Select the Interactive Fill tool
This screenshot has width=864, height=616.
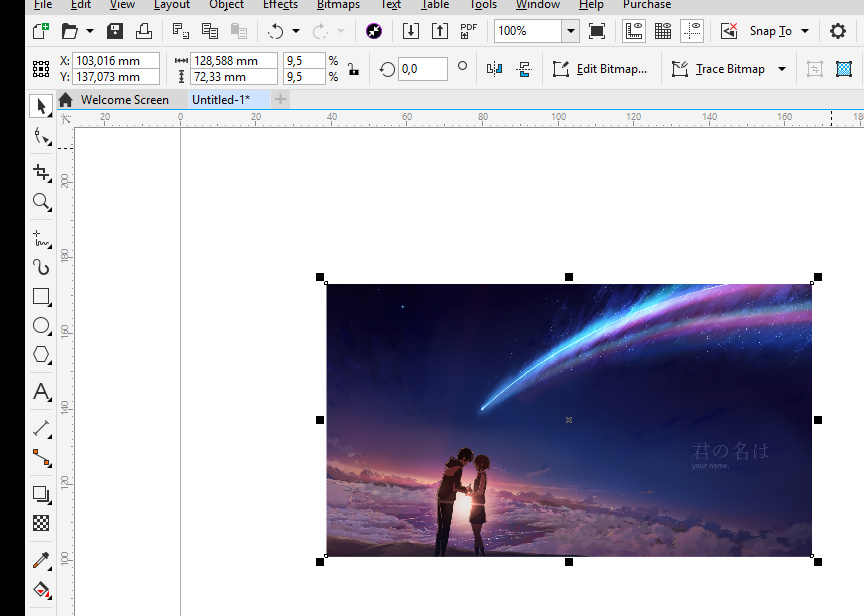[x=41, y=590]
